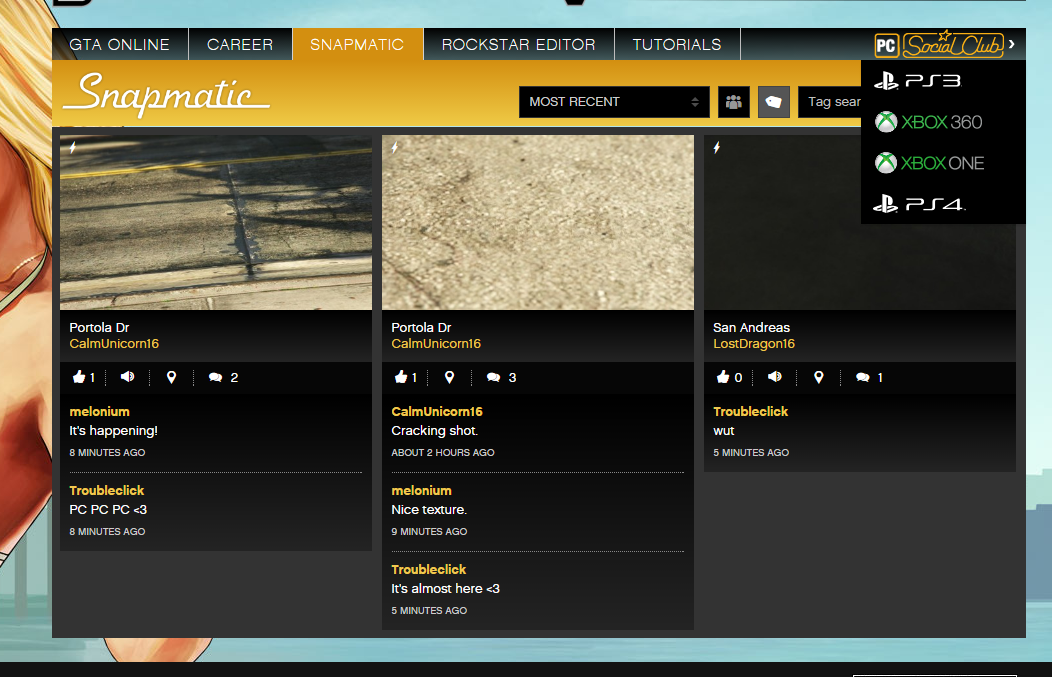This screenshot has height=677, width=1052.
Task: Open CalmUnicorn16 profile under the sandy photo title
Action: tap(436, 344)
